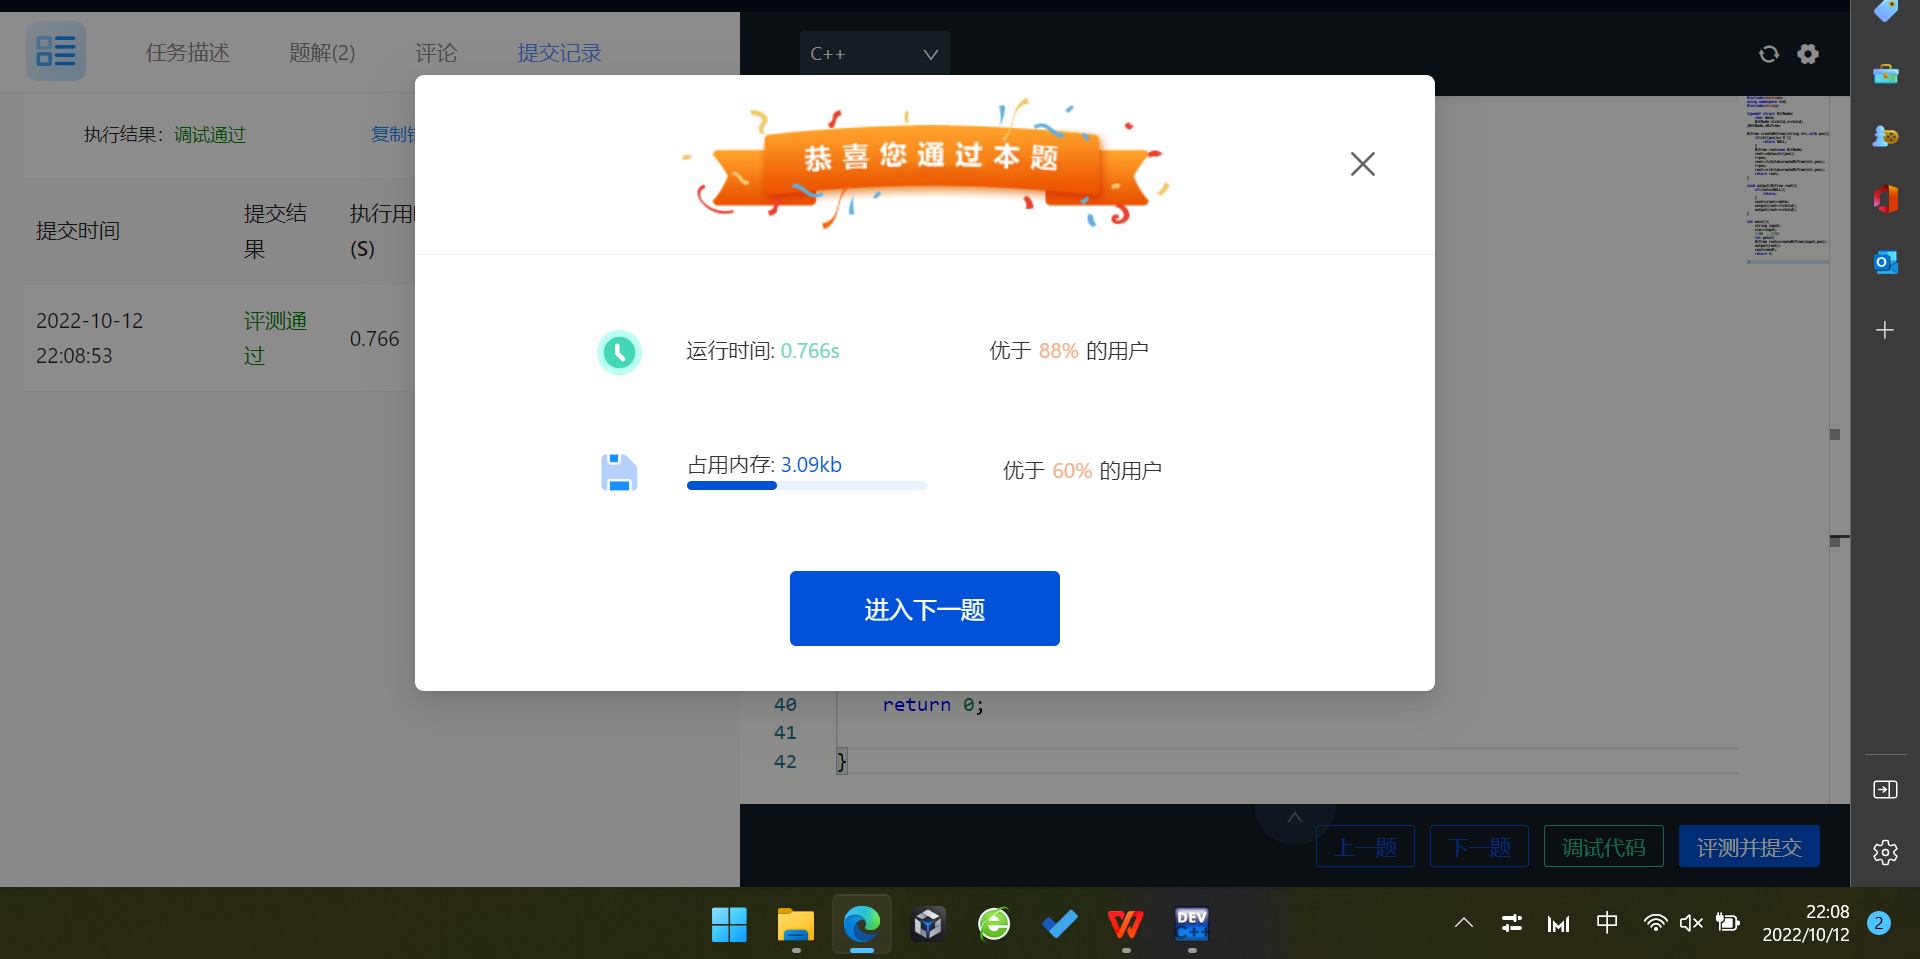Image resolution: width=1920 pixels, height=959 pixels.
Task: Click the code minimap thumbnail
Action: point(1787,178)
